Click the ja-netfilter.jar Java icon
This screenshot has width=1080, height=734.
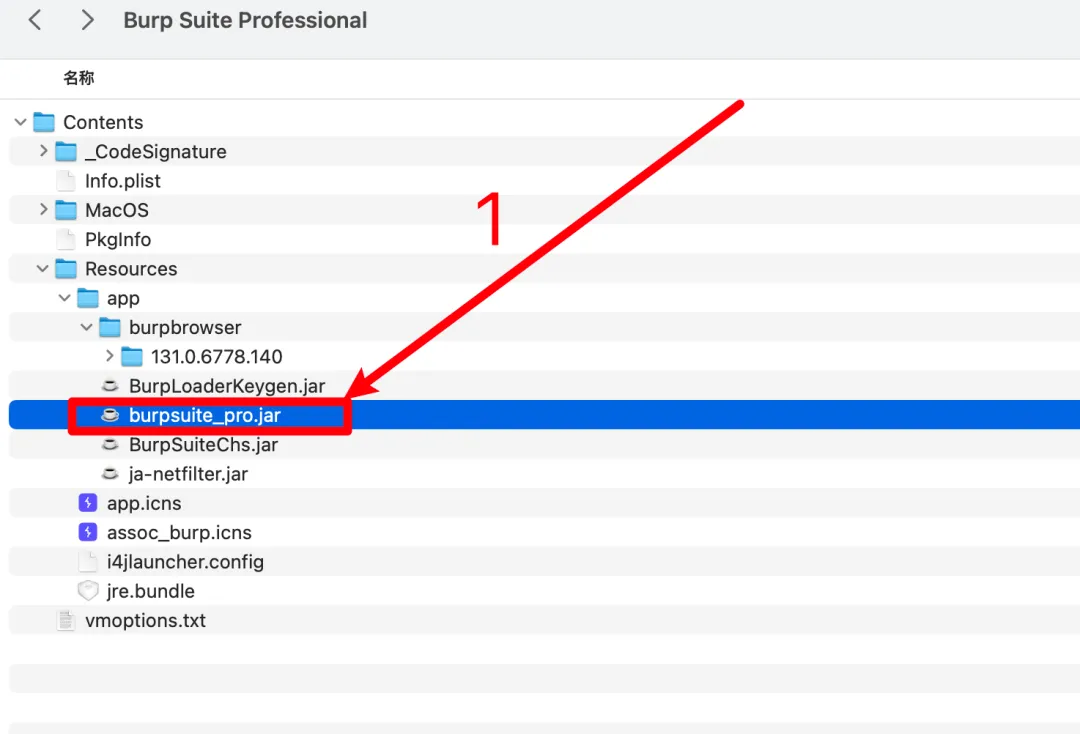(x=110, y=474)
